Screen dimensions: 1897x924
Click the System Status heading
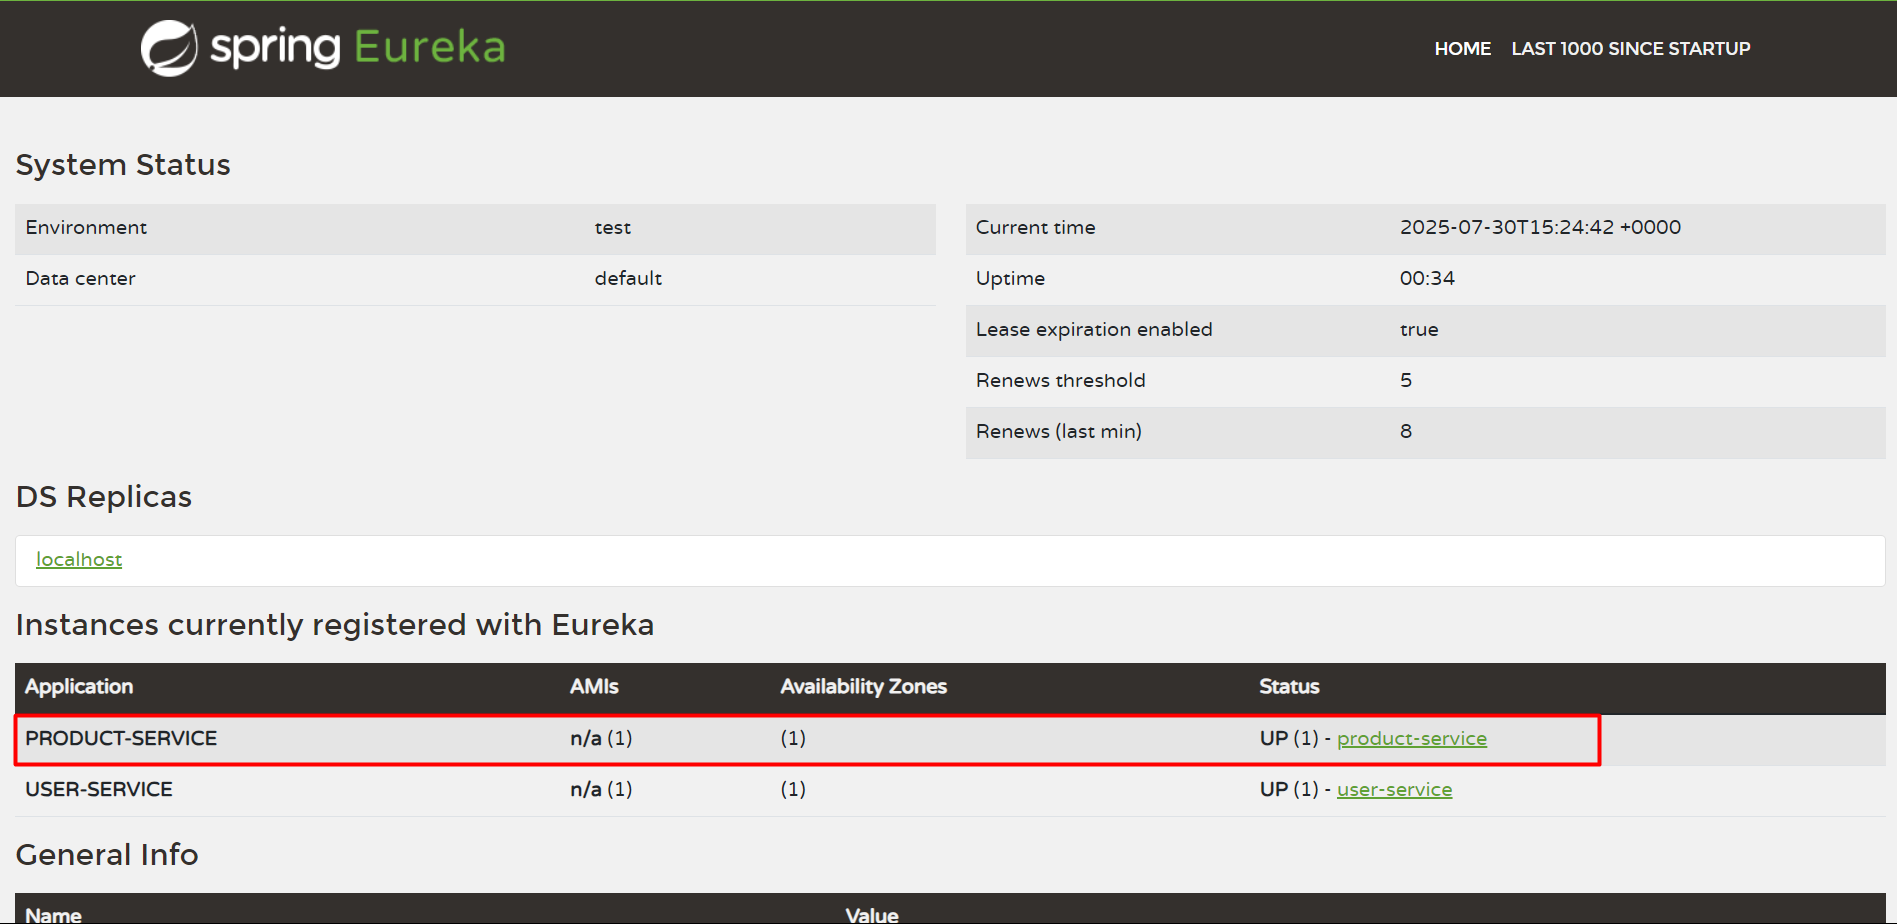(123, 164)
